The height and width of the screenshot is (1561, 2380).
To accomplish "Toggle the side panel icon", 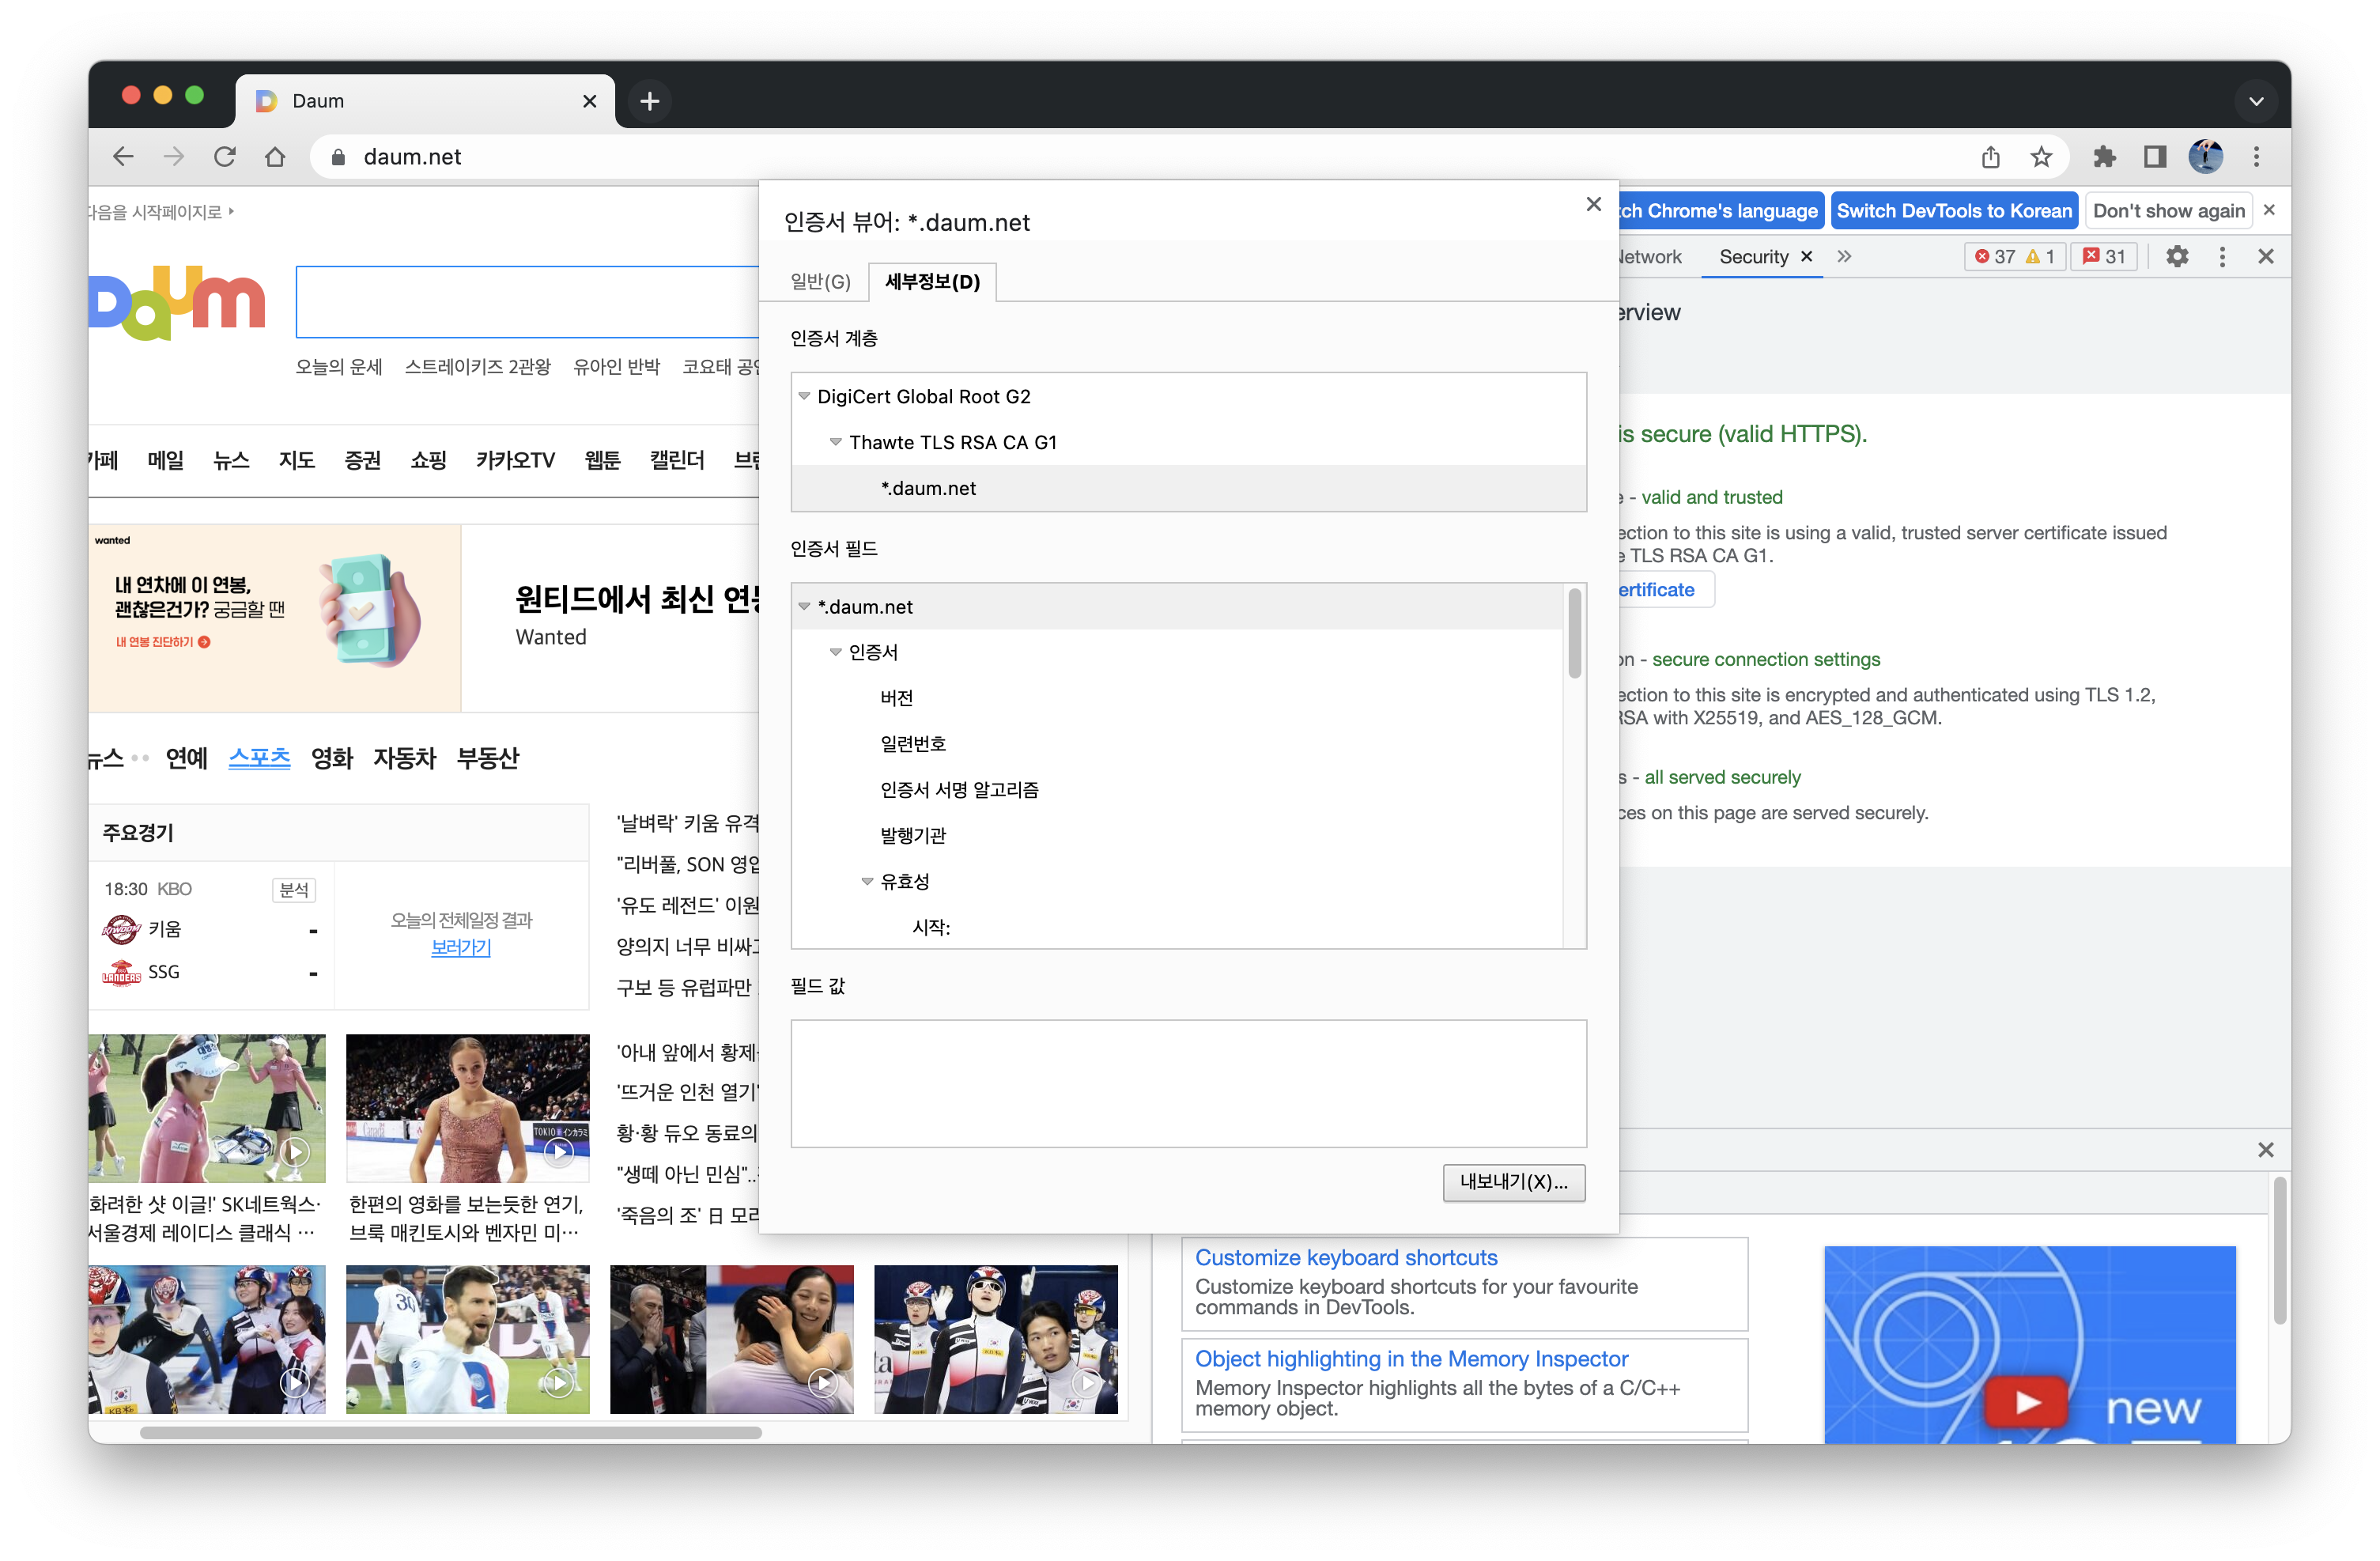I will coord(2155,157).
